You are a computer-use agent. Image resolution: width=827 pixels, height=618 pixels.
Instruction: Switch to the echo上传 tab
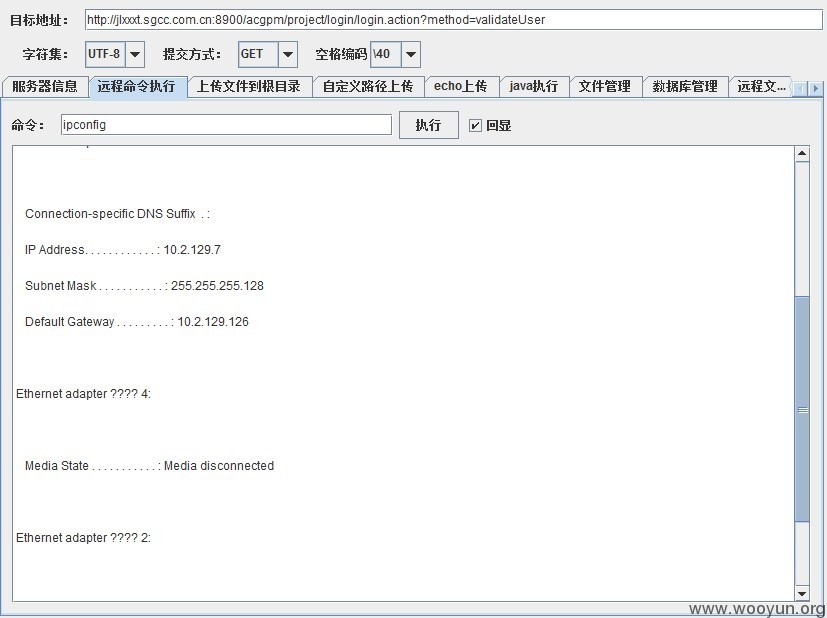(461, 86)
